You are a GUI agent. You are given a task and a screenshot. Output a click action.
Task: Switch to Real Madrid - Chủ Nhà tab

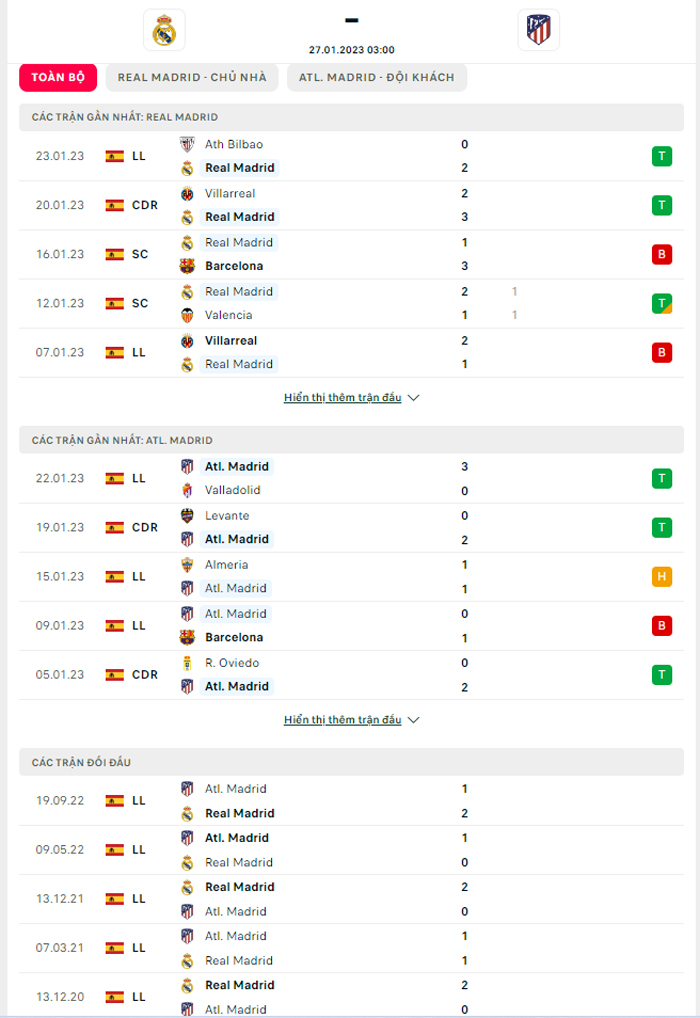(x=192, y=77)
